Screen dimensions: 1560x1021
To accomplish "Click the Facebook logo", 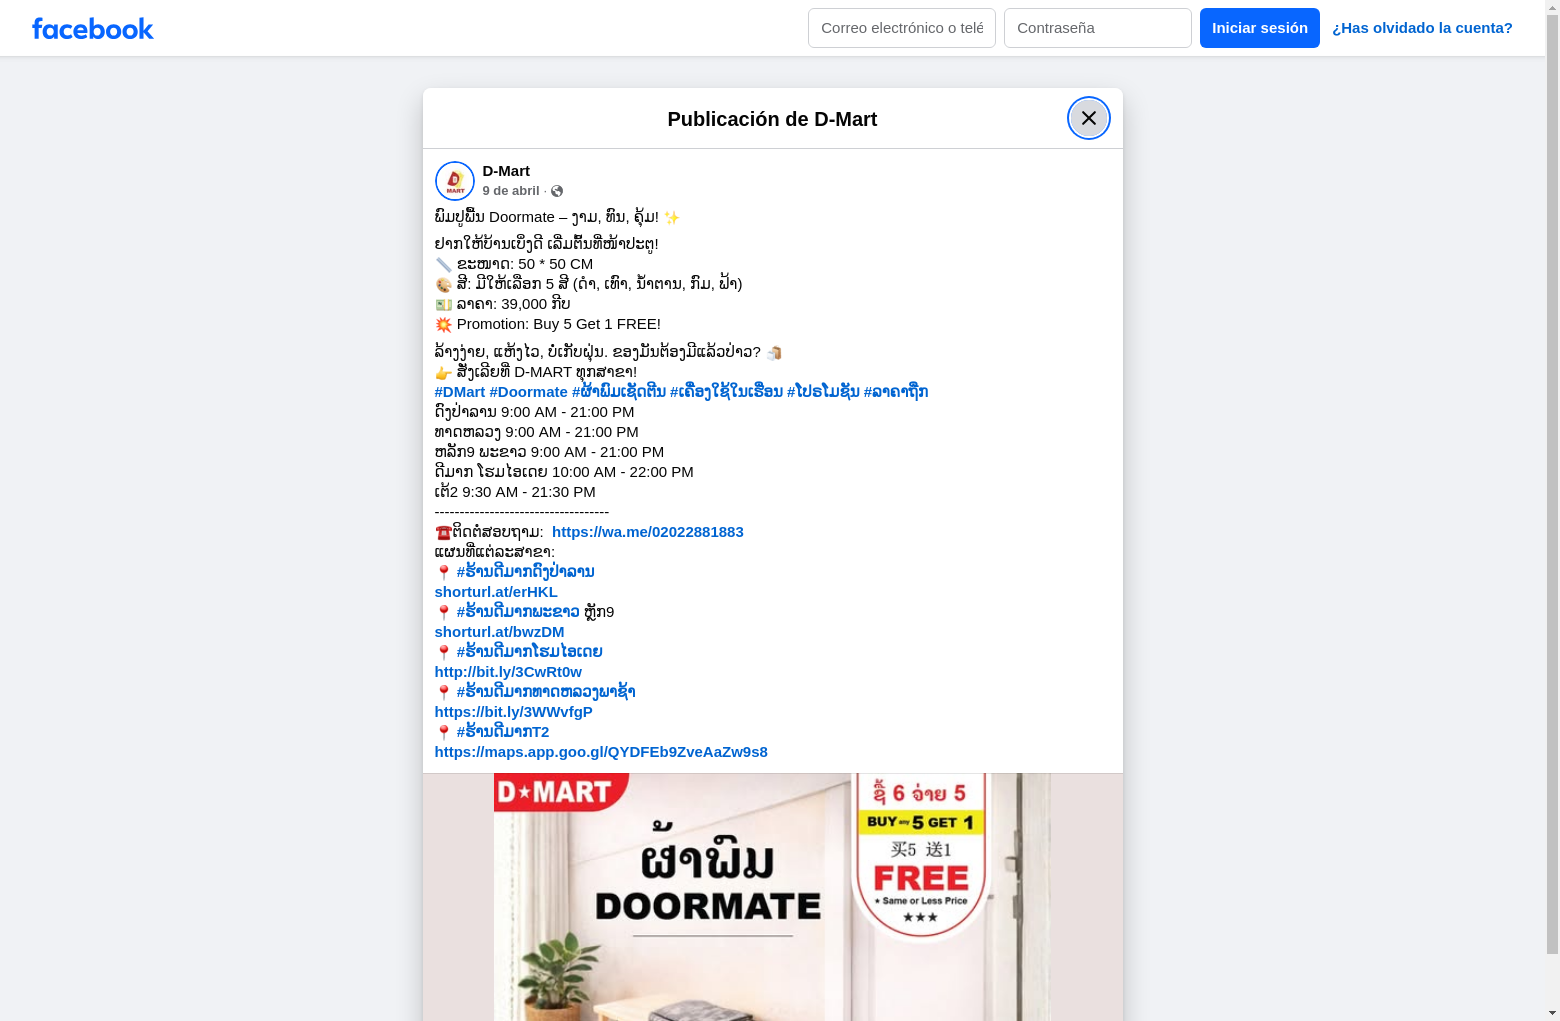I will [93, 28].
